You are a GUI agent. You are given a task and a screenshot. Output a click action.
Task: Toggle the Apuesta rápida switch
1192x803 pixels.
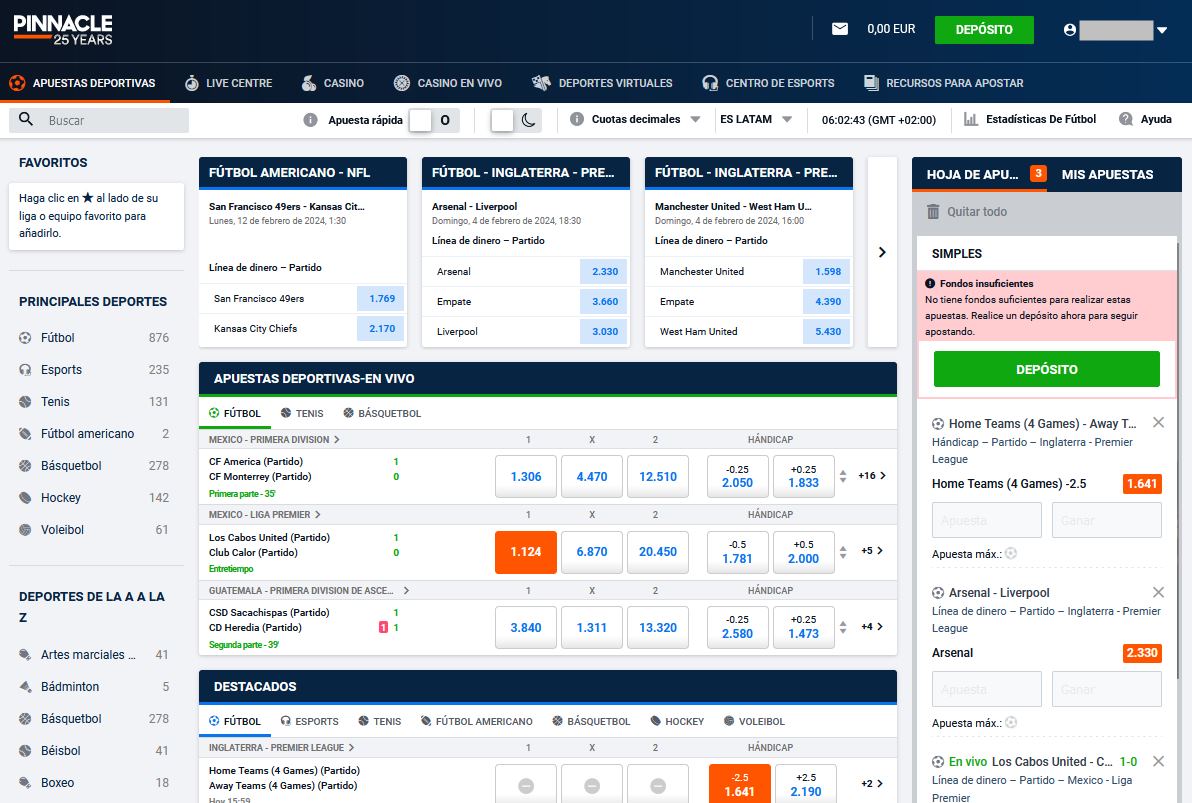click(x=434, y=119)
